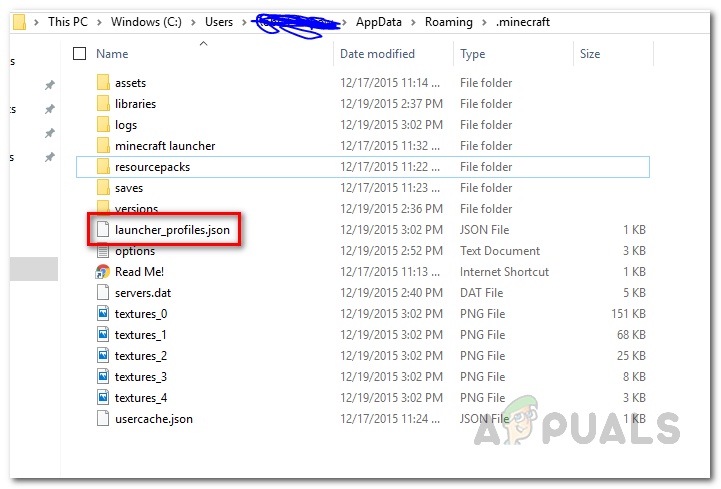Click the 12/19/2015 2:37 PM date cell
The width and height of the screenshot is (721, 489).
[x=391, y=104]
